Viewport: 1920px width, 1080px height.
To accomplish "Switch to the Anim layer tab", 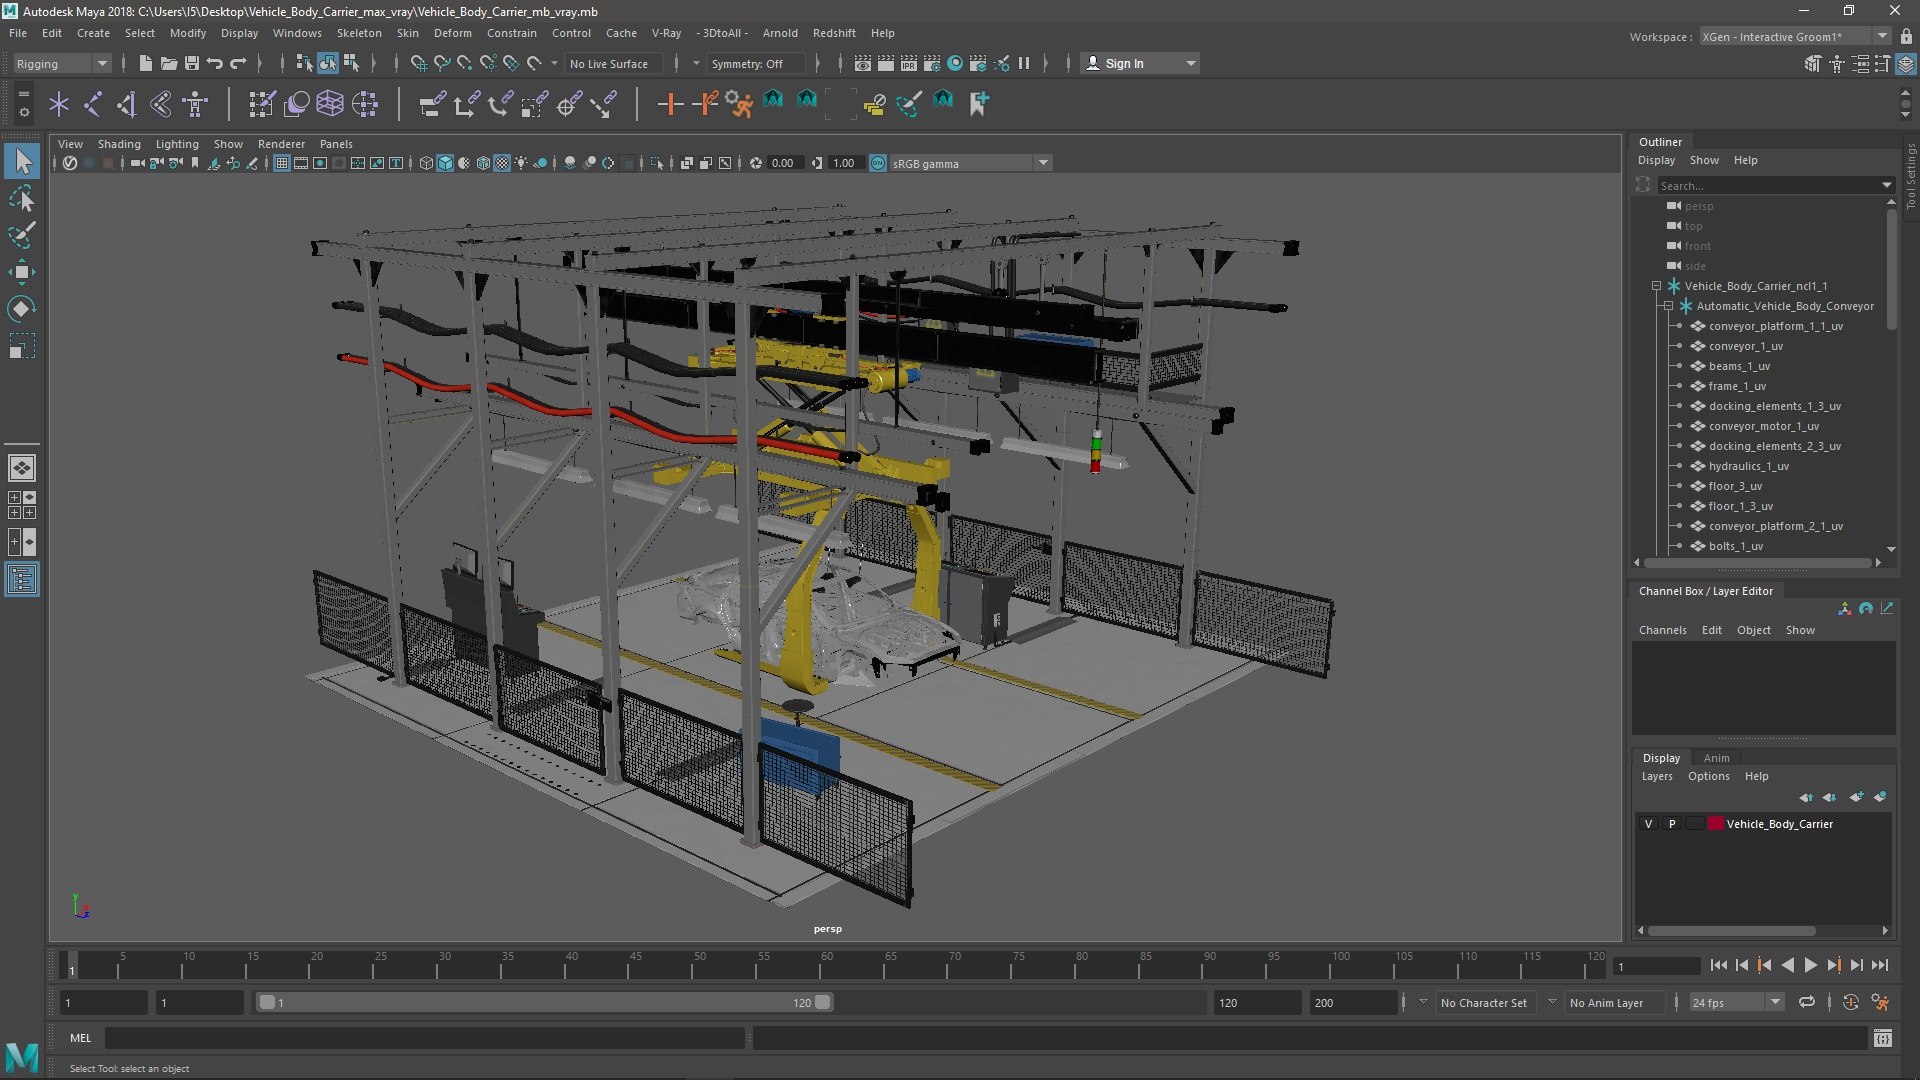I will [x=1716, y=758].
